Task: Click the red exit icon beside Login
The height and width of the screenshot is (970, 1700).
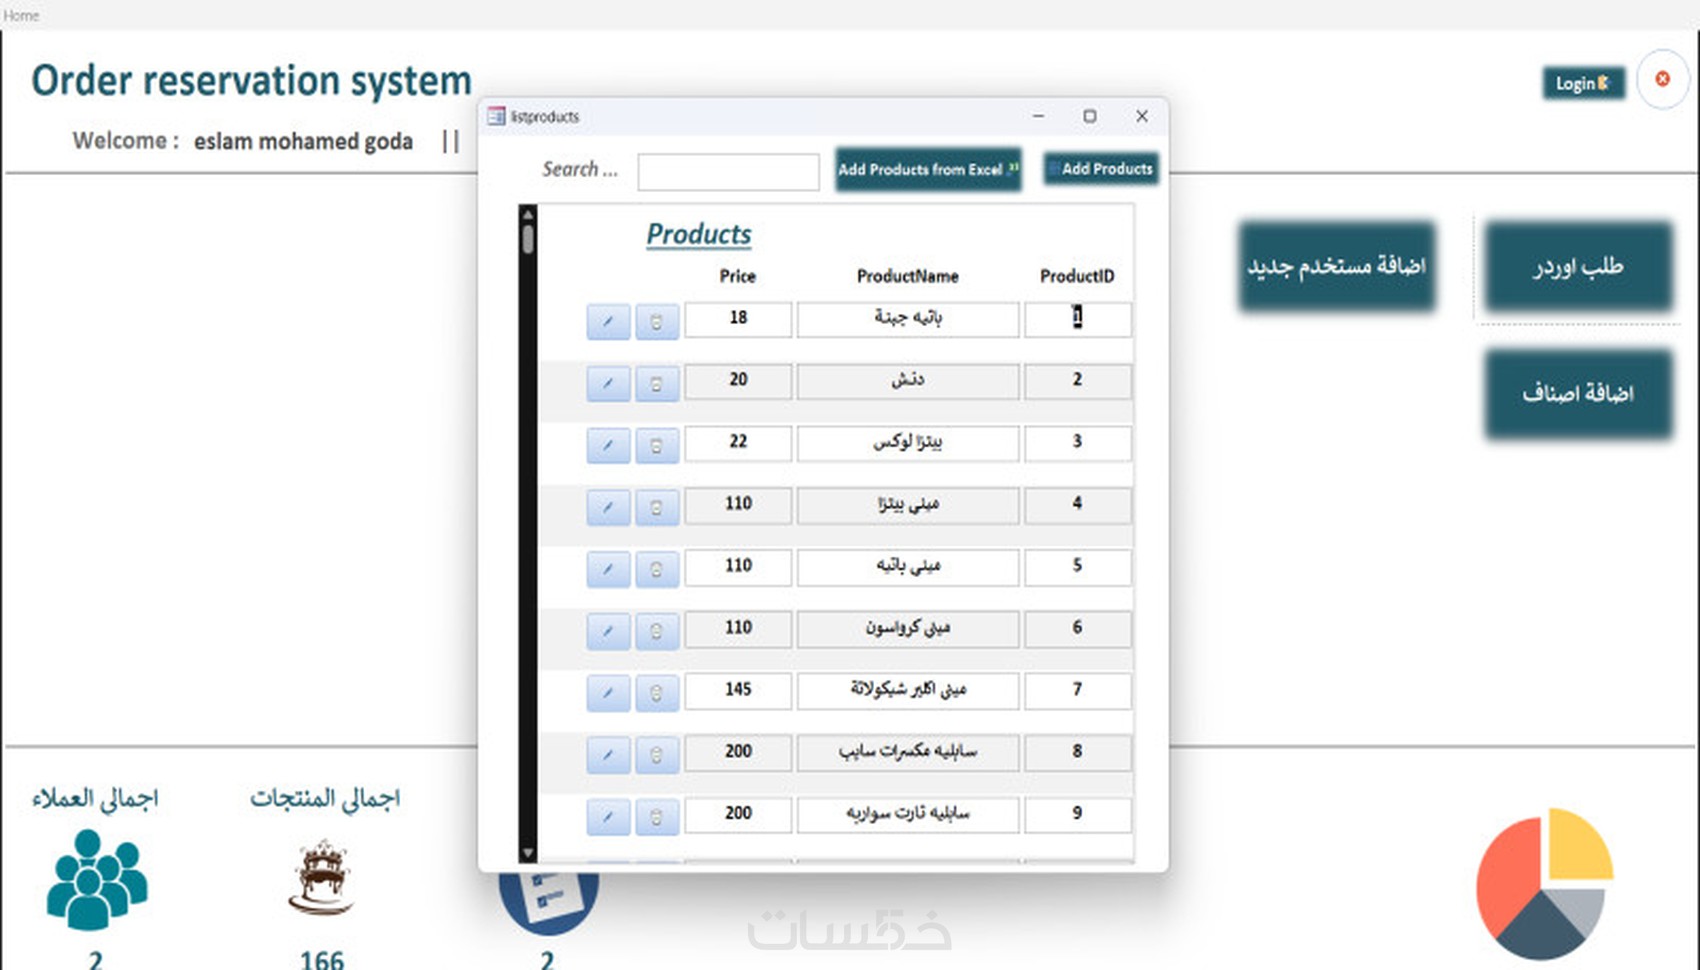Action: 1662,79
